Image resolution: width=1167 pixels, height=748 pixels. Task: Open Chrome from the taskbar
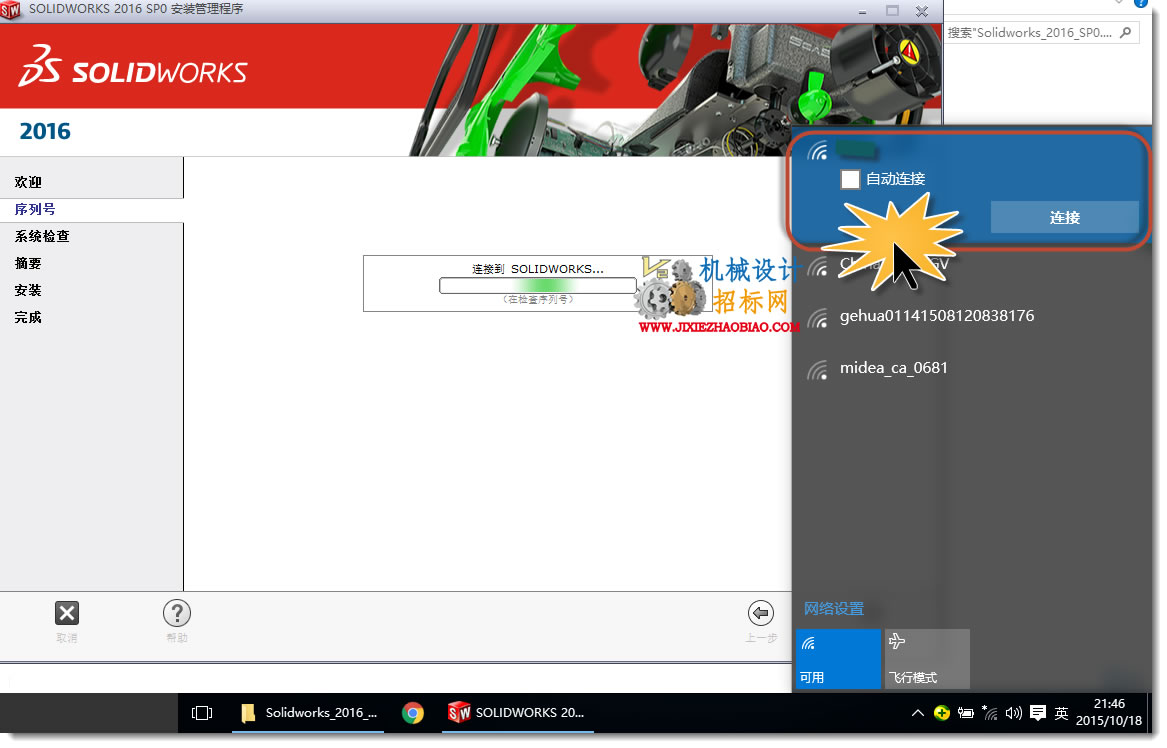pyautogui.click(x=412, y=713)
